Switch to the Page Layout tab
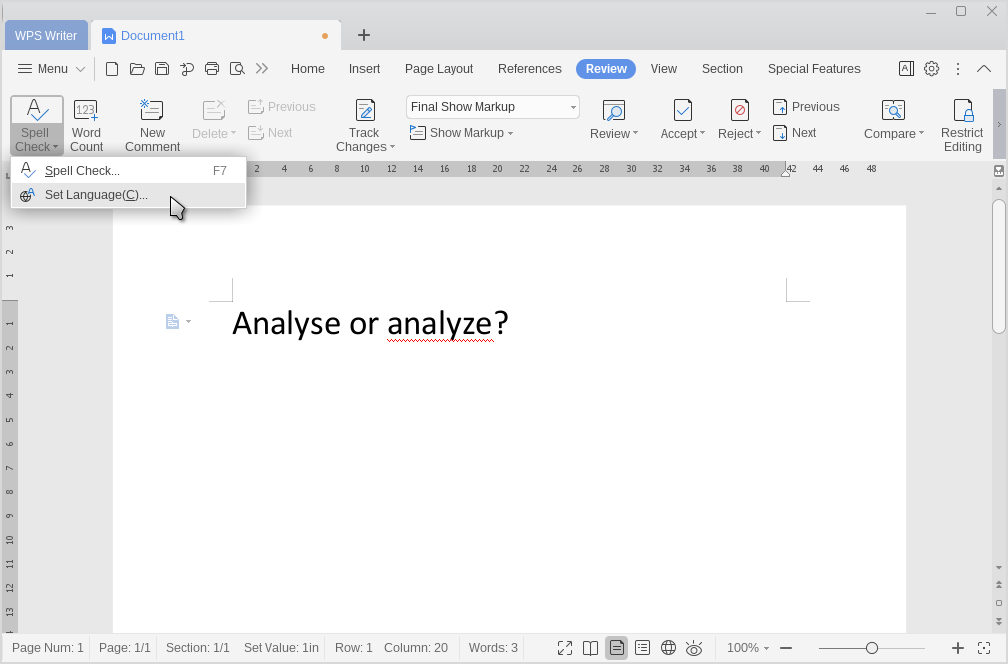This screenshot has height=664, width=1008. (439, 69)
